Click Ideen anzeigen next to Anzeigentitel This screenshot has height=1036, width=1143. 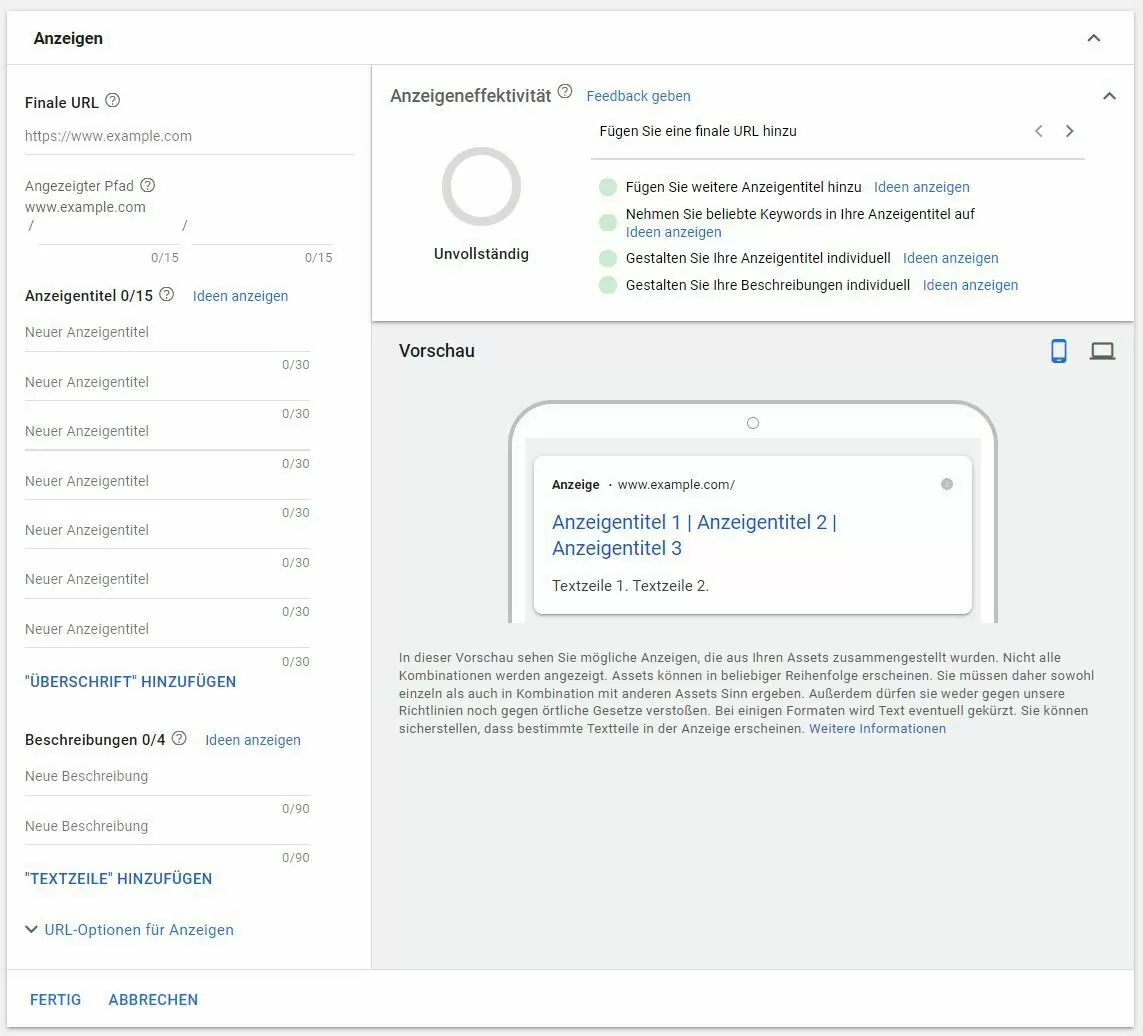pos(240,296)
